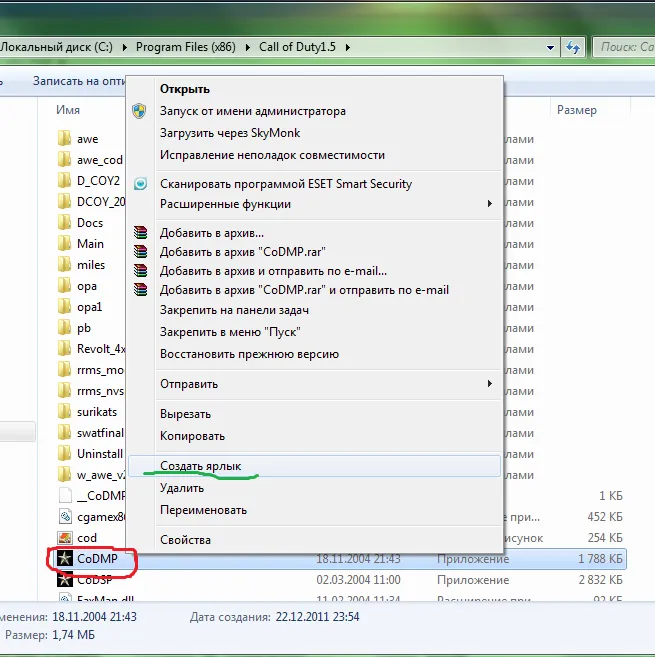This screenshot has width=655, height=657.
Task: Choose 'Открыть' in context menu
Action: (314, 89)
